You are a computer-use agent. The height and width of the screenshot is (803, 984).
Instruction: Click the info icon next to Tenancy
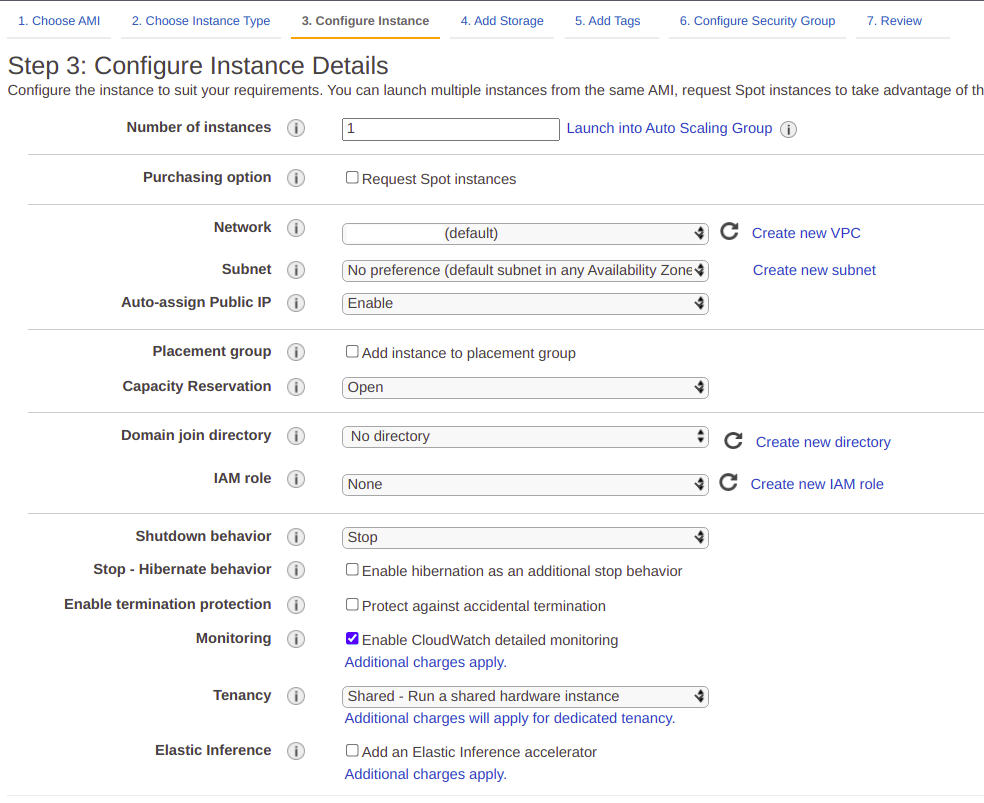296,696
